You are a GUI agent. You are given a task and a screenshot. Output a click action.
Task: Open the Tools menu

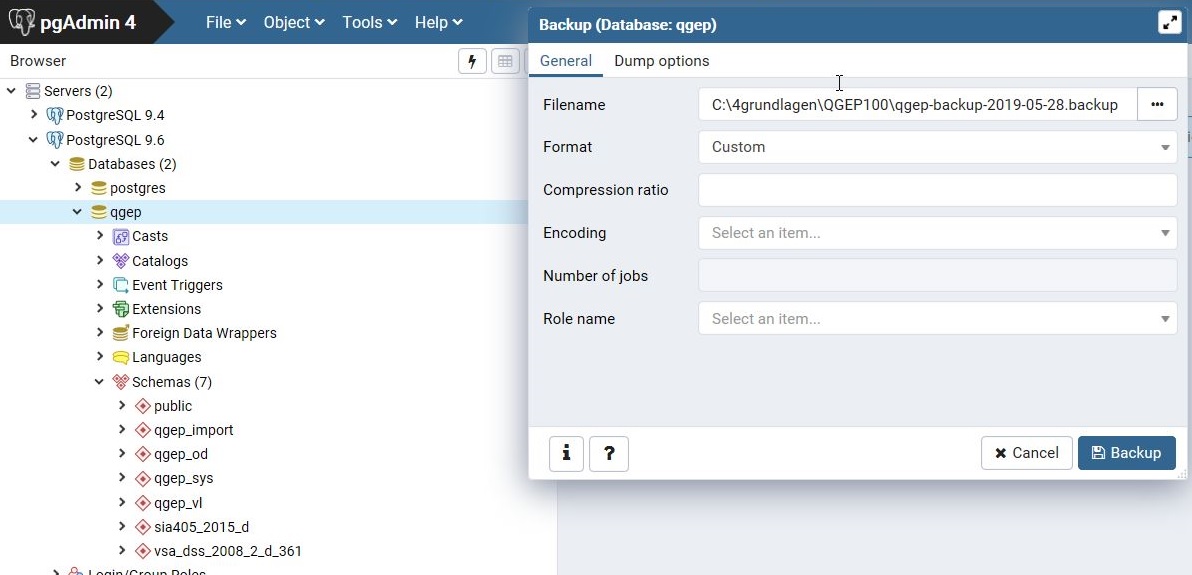[369, 22]
